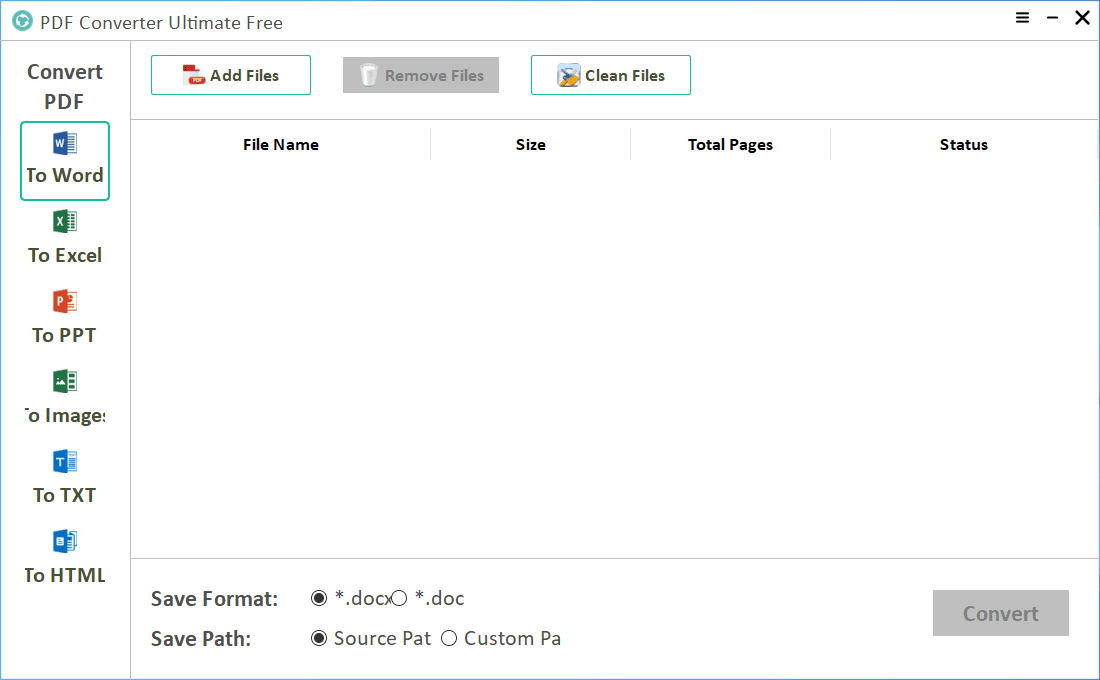Click the Convert button
This screenshot has height=680, width=1100.
1000,613
